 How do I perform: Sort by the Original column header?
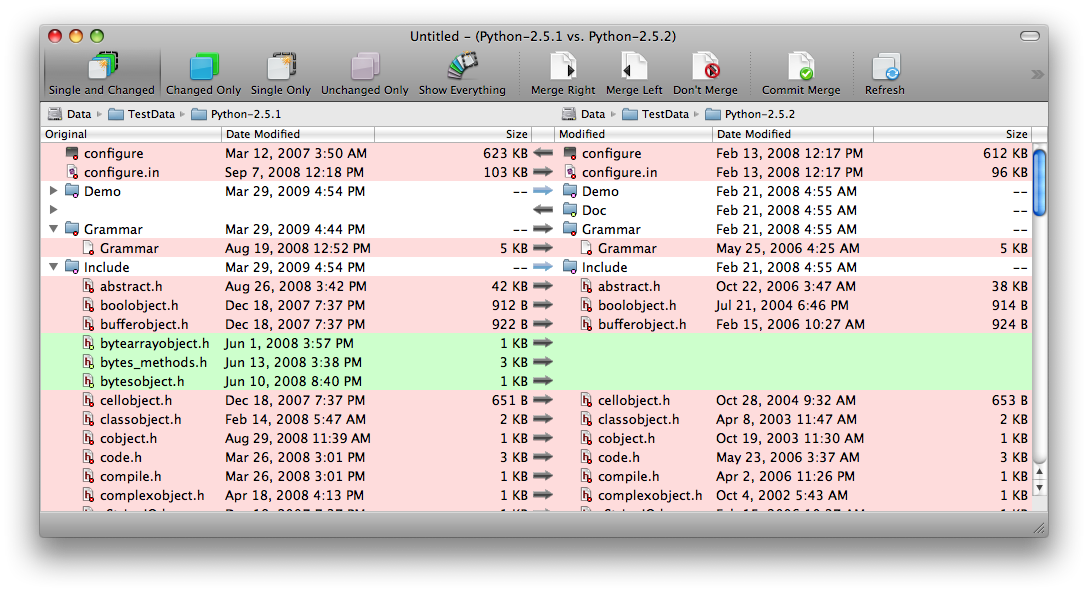click(131, 134)
